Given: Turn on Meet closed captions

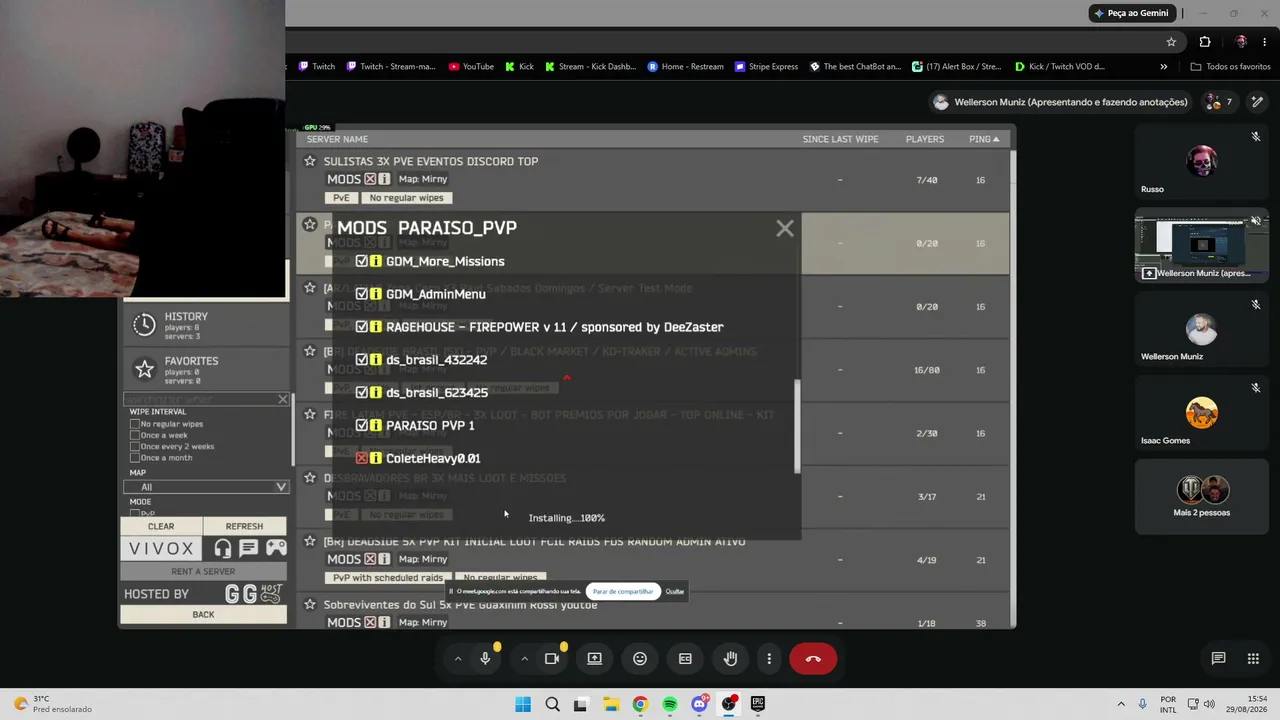Looking at the screenshot, I should click(x=685, y=659).
